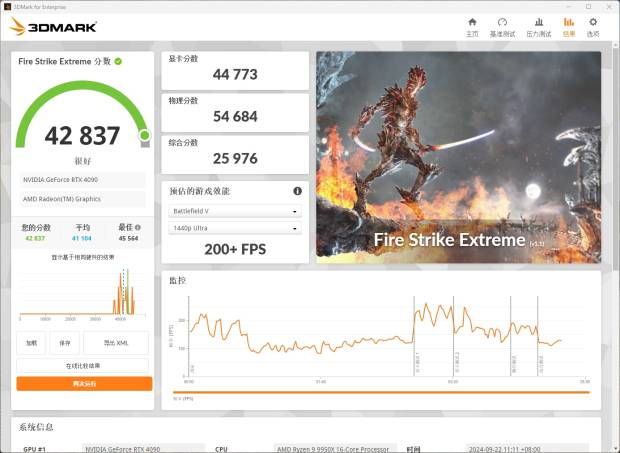This screenshot has width=620, height=453.
Task: Click the 导出 XML export button
Action: 116,343
